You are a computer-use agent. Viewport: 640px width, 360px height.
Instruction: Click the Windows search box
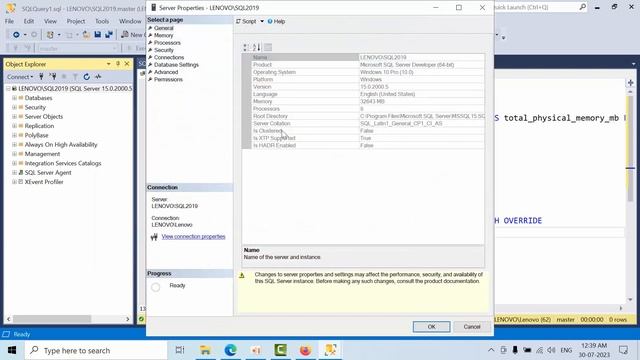click(x=96, y=350)
